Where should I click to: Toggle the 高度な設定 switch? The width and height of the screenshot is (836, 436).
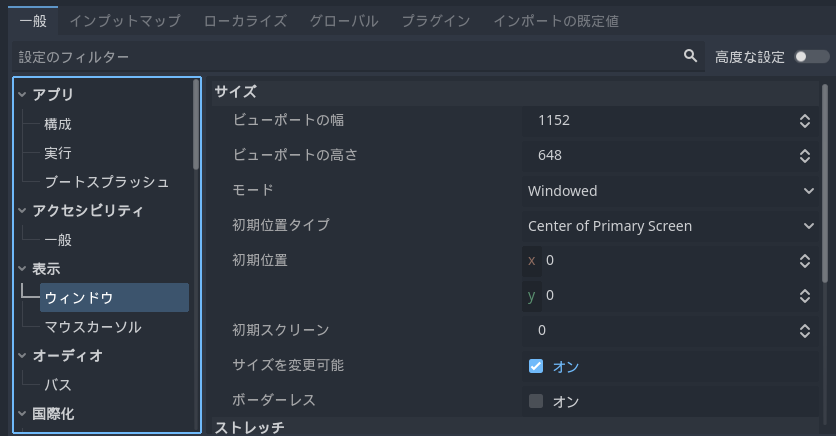coord(811,57)
